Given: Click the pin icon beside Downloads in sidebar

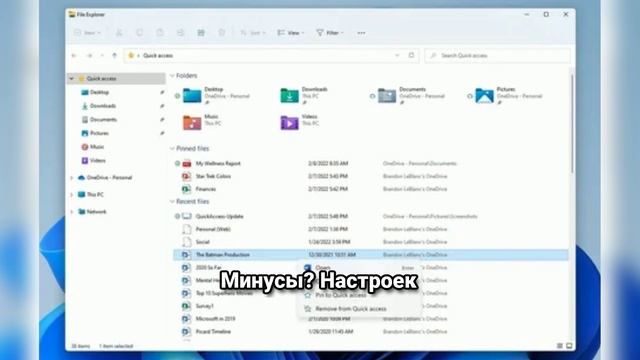Looking at the screenshot, I should [162, 106].
